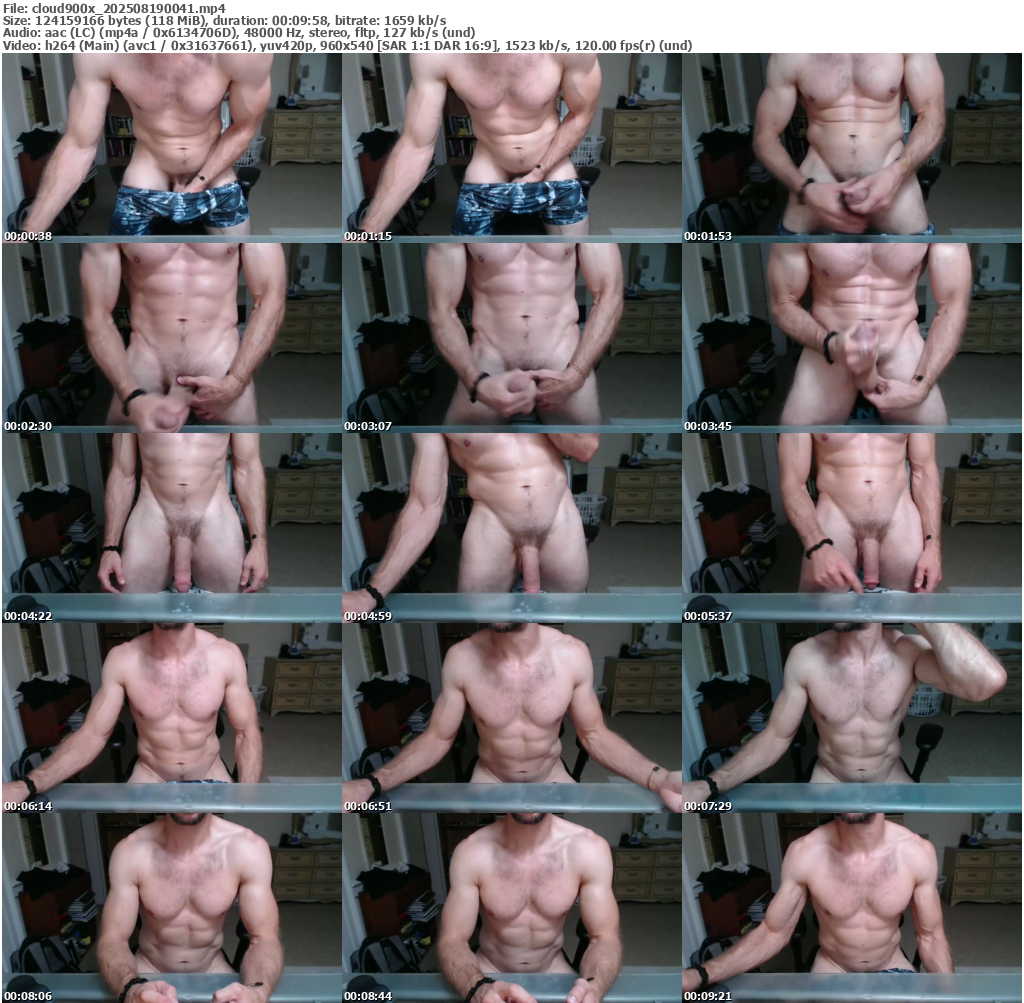Click the "Video: h264 (Main)" info line
The width and height of the screenshot is (1024, 1003).
[x=347, y=45]
